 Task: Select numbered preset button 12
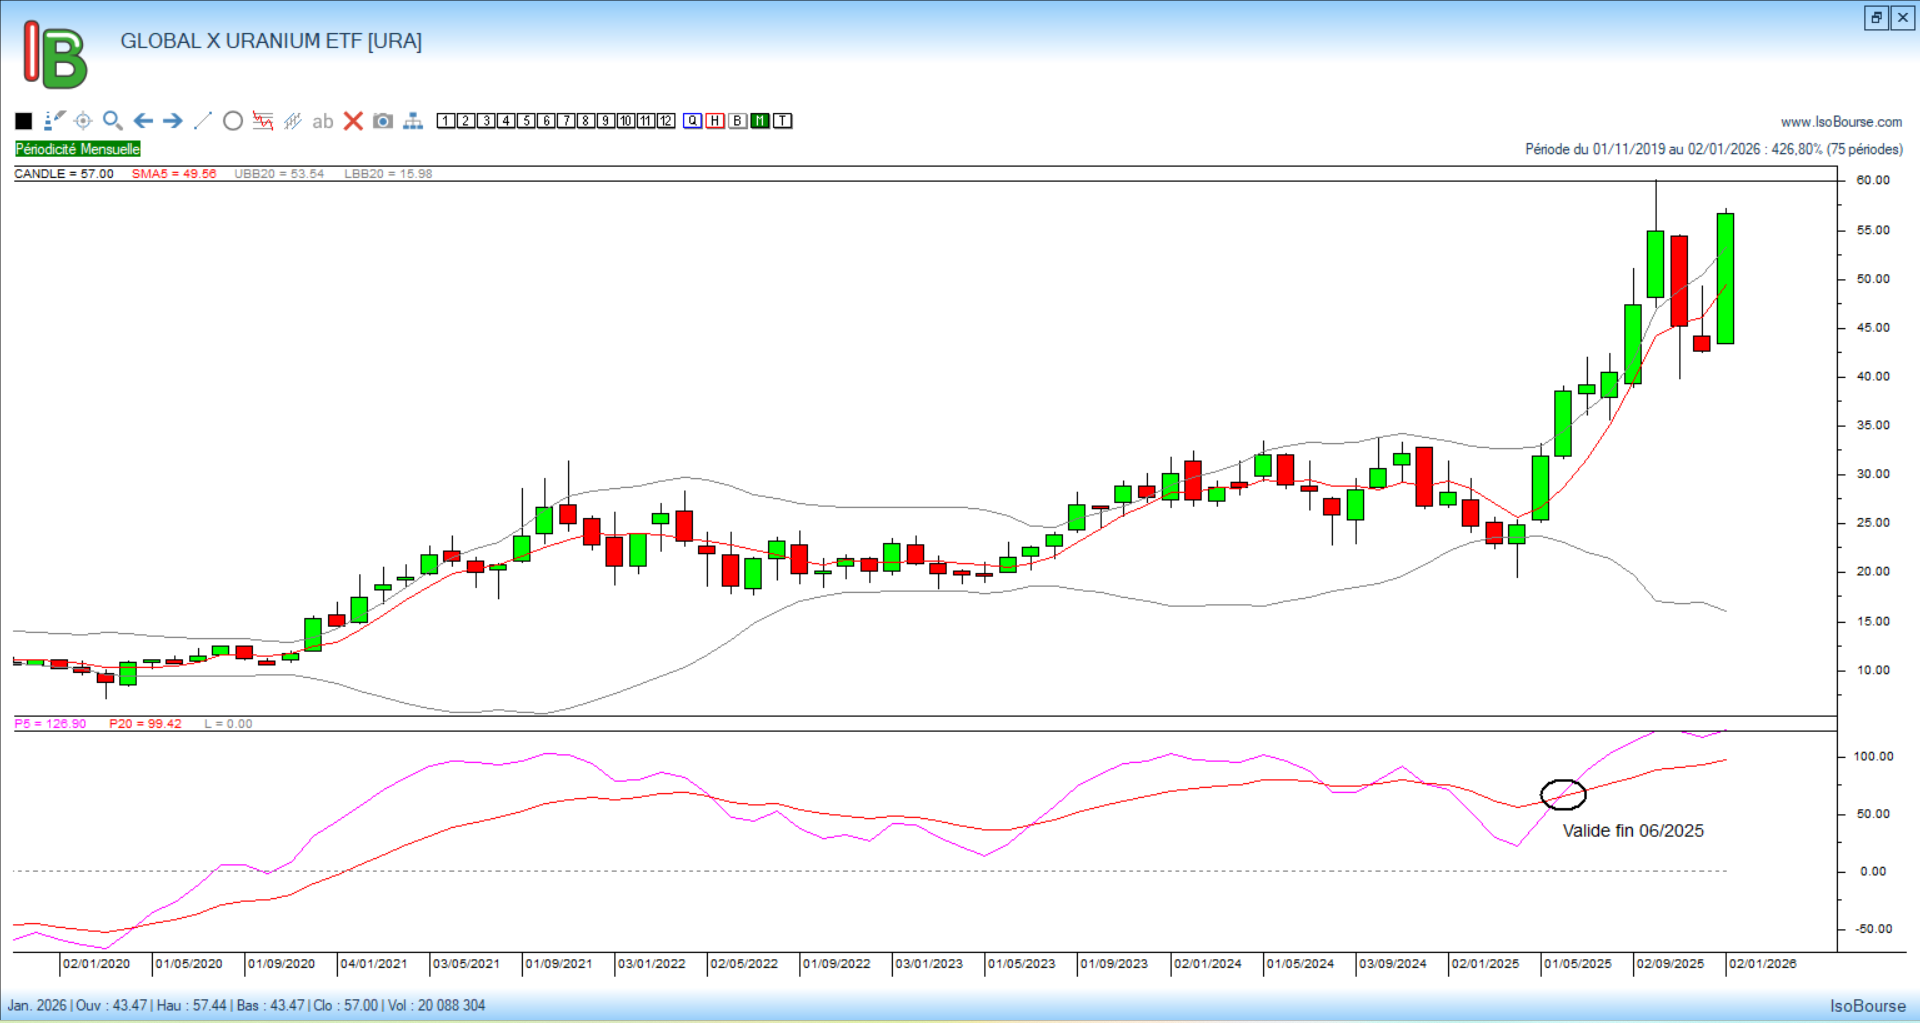pyautogui.click(x=666, y=121)
